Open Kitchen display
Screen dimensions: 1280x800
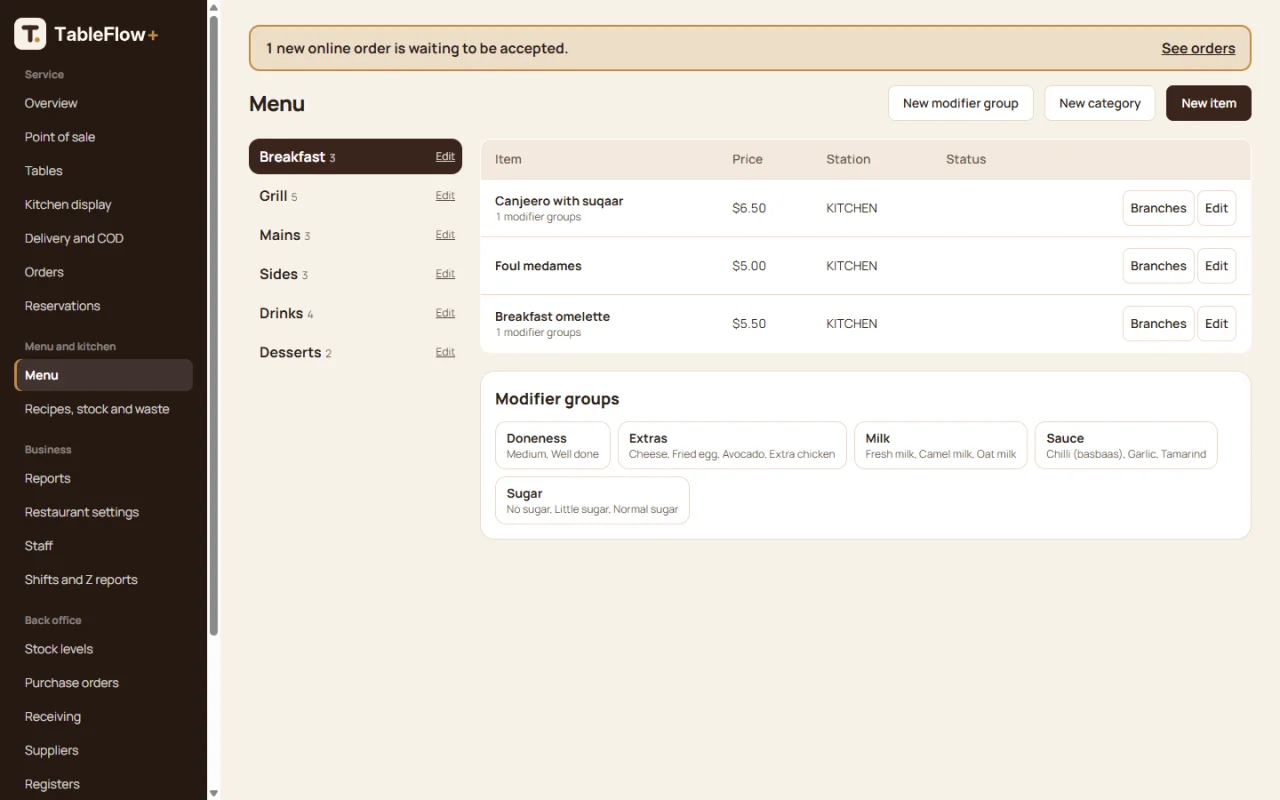coord(103,205)
